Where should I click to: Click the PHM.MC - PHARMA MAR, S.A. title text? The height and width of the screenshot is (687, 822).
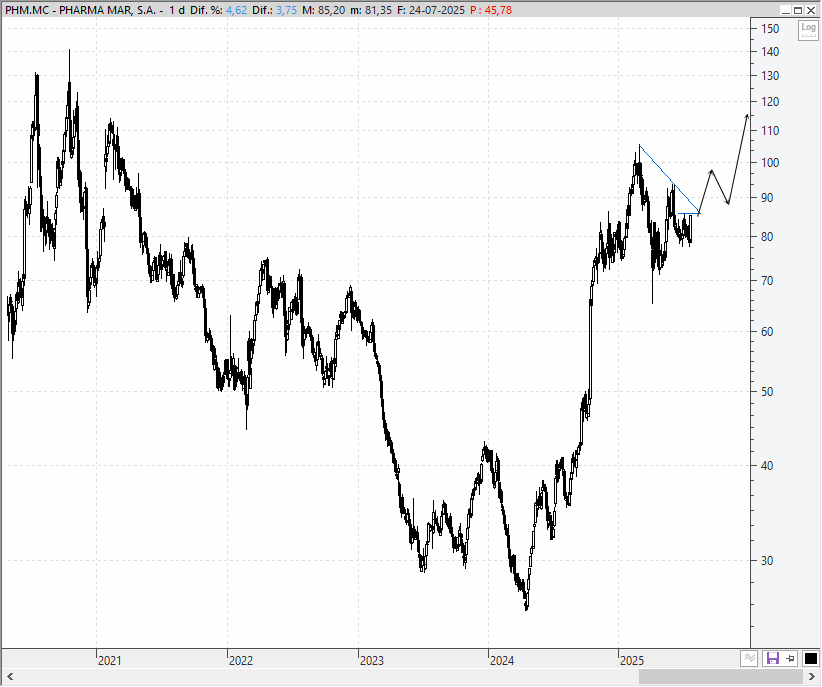[80, 10]
